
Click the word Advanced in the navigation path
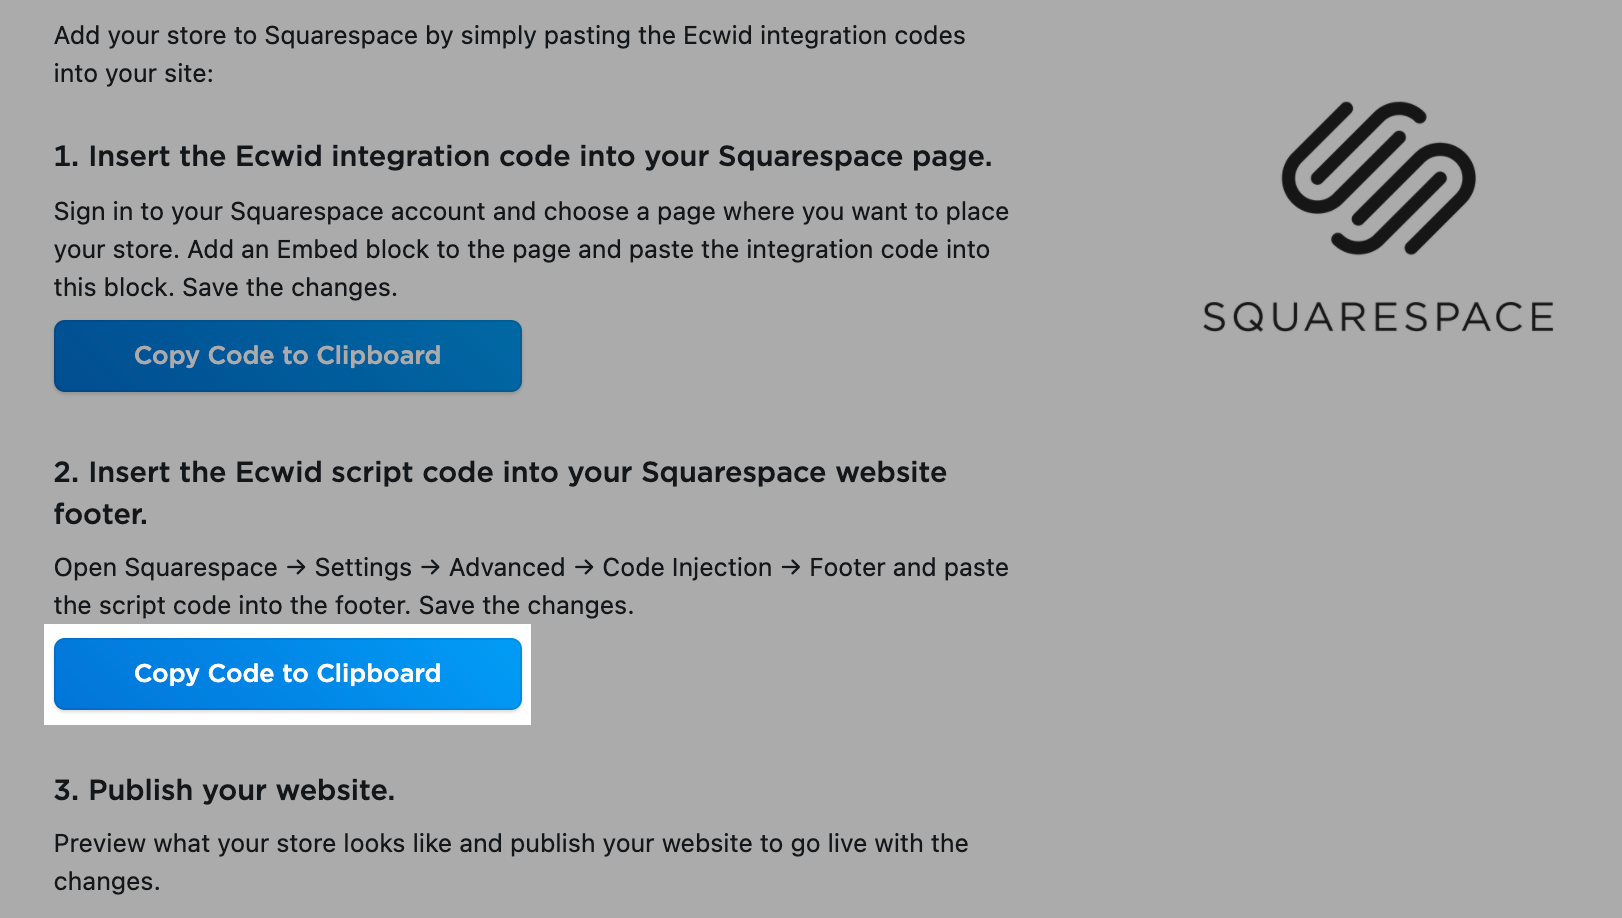(x=506, y=567)
